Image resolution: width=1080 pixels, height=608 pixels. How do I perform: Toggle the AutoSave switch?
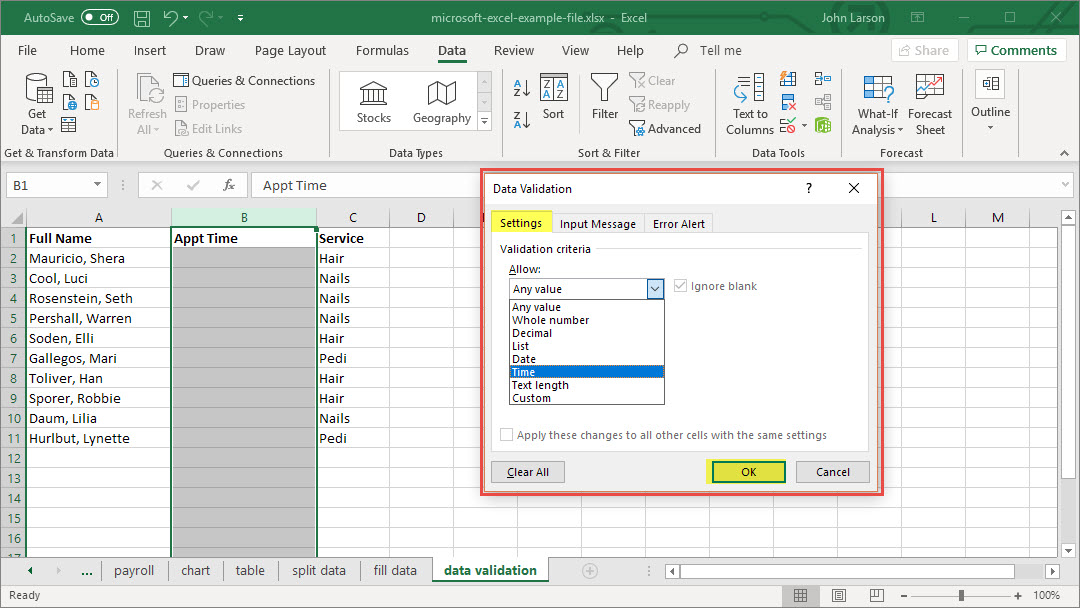point(99,18)
